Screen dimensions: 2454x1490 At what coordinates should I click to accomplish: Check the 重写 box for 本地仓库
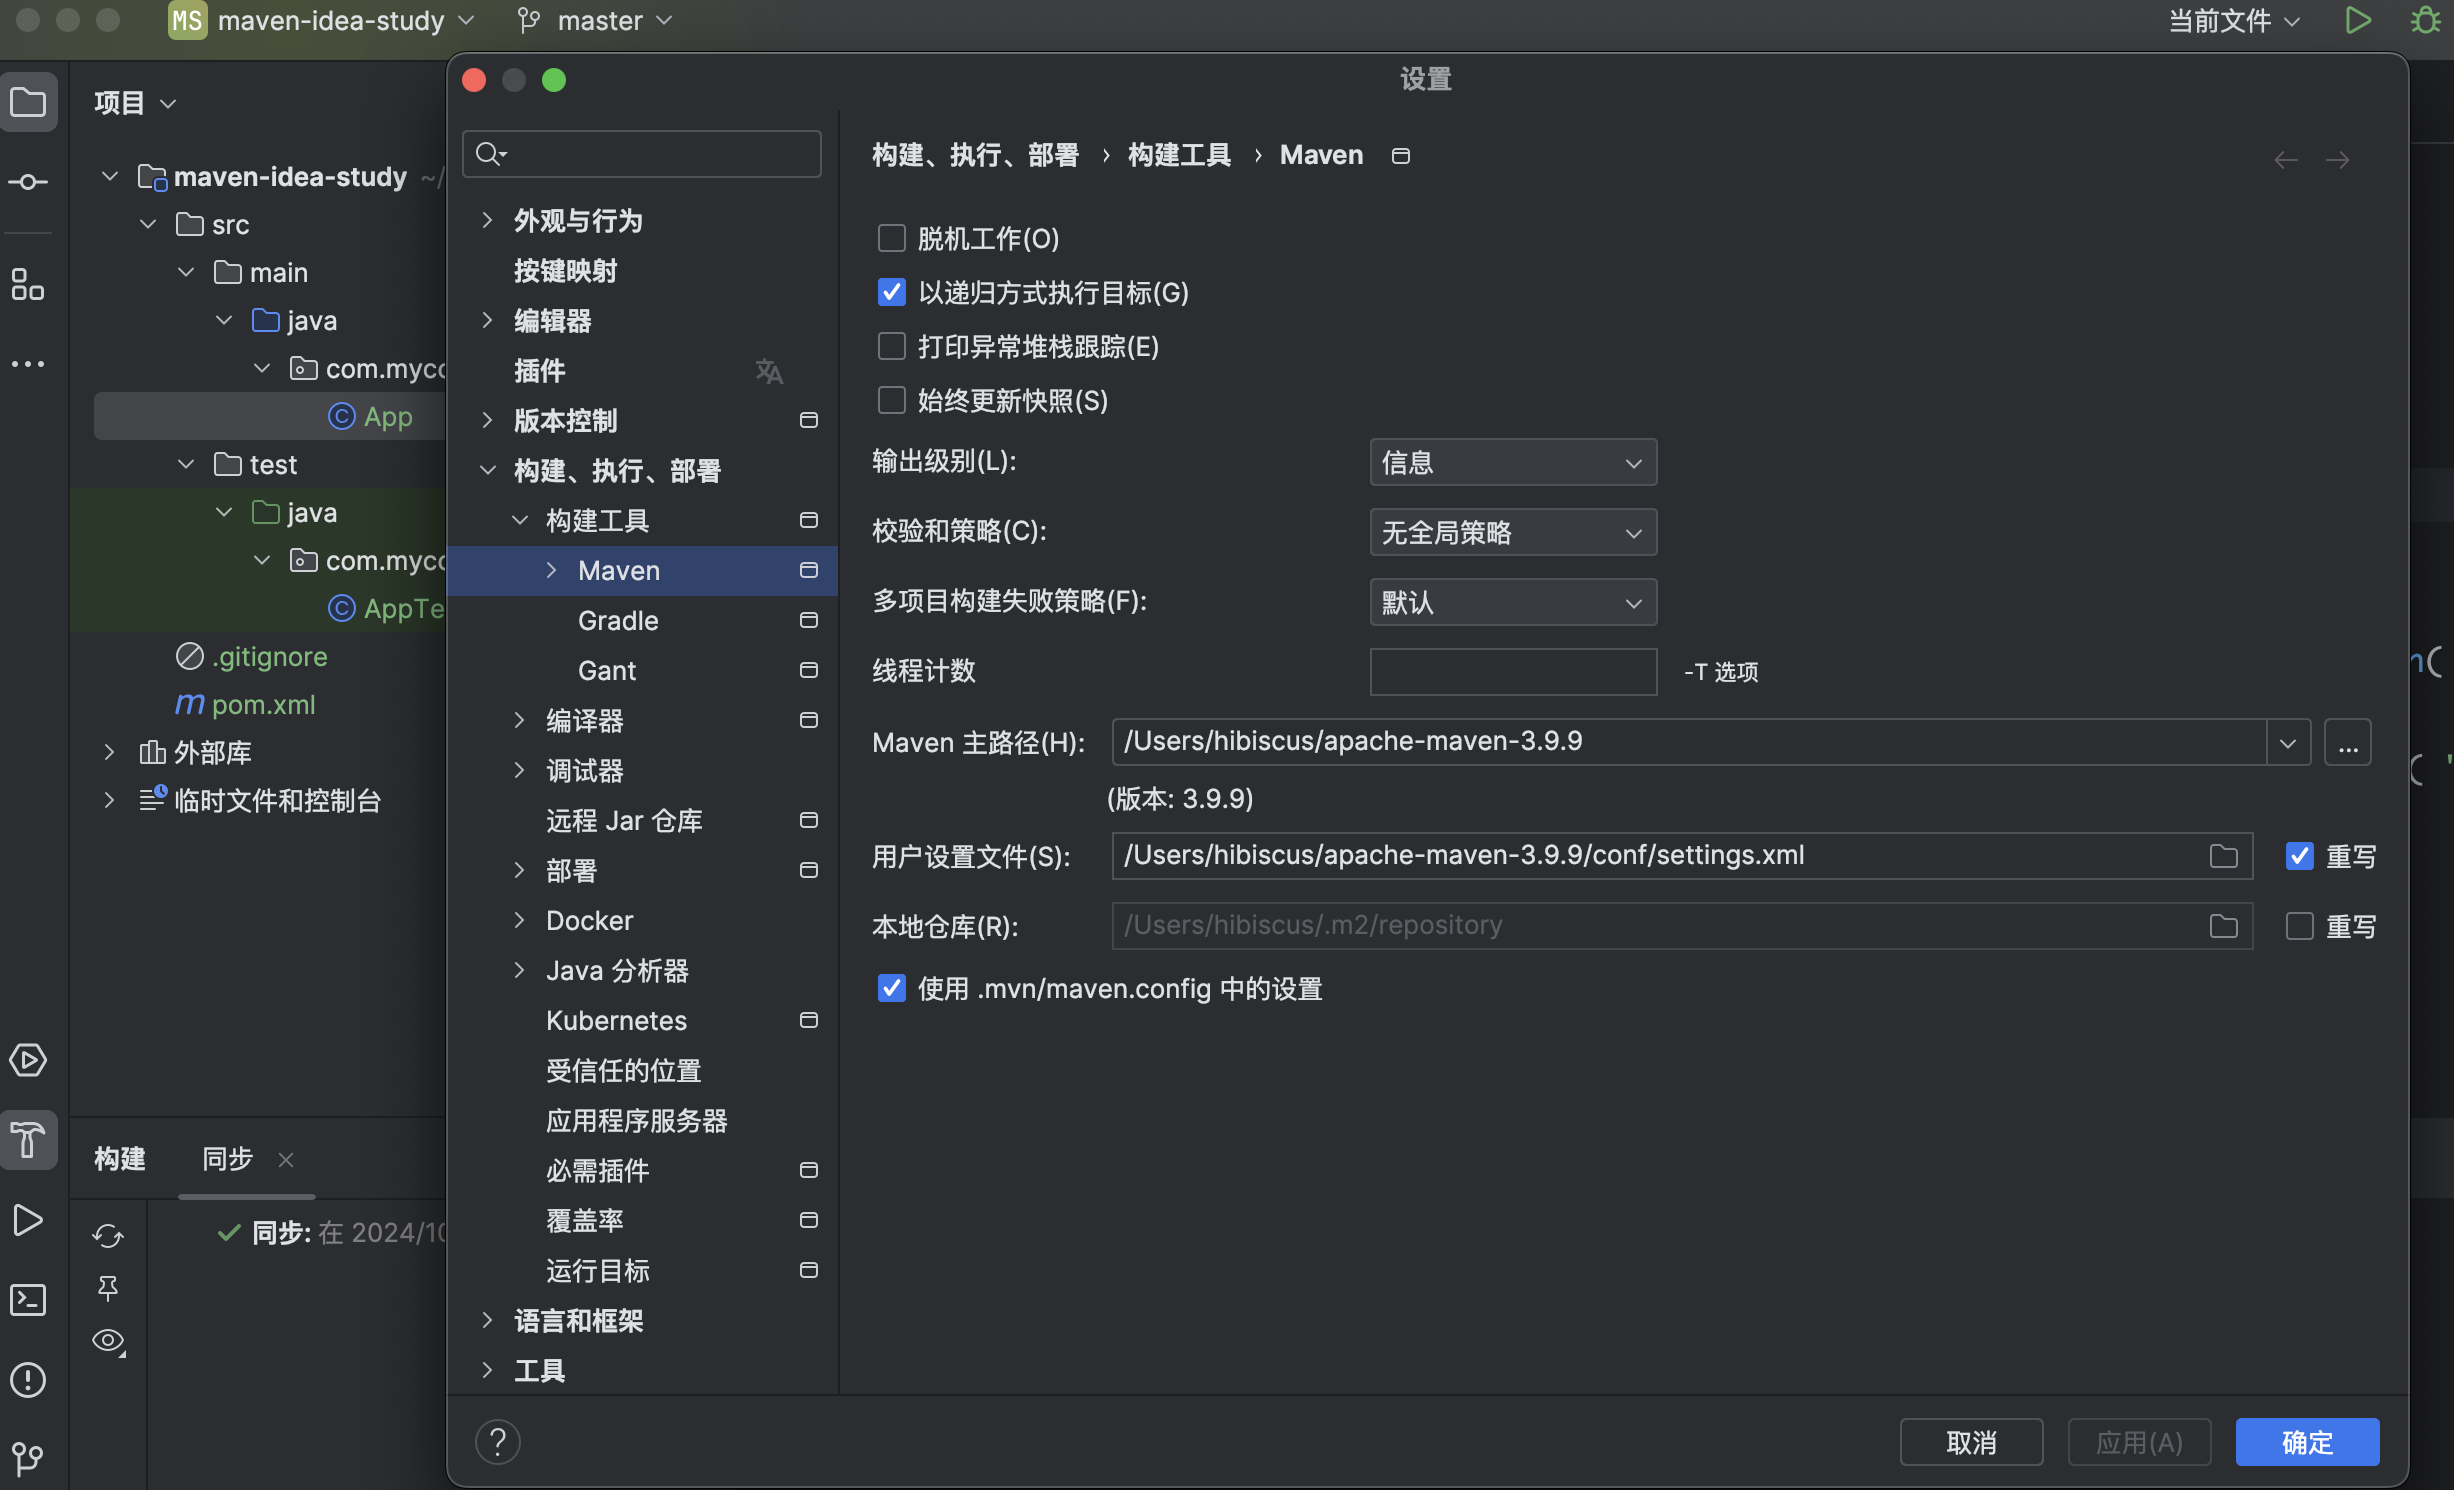click(x=2299, y=926)
